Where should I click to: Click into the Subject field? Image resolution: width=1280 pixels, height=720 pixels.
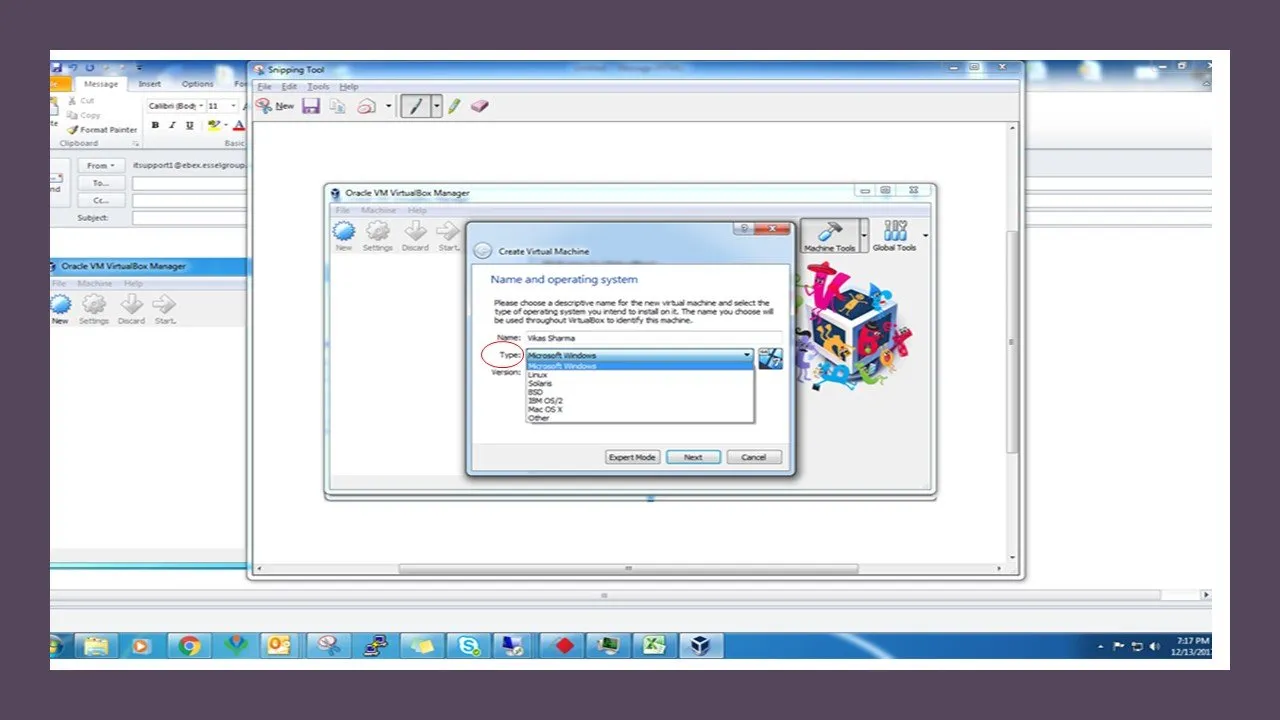[189, 217]
